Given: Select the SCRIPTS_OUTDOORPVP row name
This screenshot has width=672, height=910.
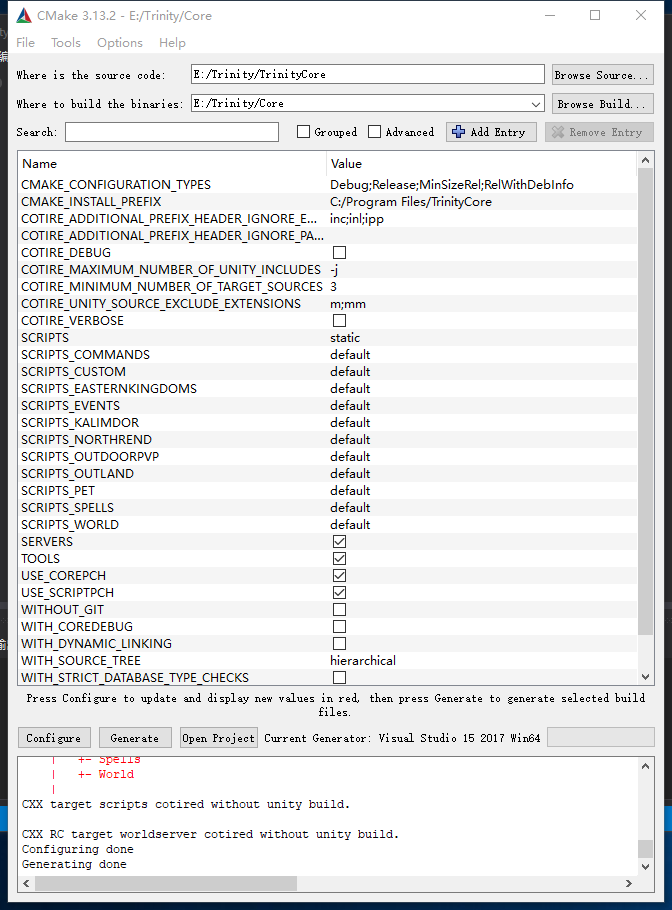Looking at the screenshot, I should pos(90,457).
